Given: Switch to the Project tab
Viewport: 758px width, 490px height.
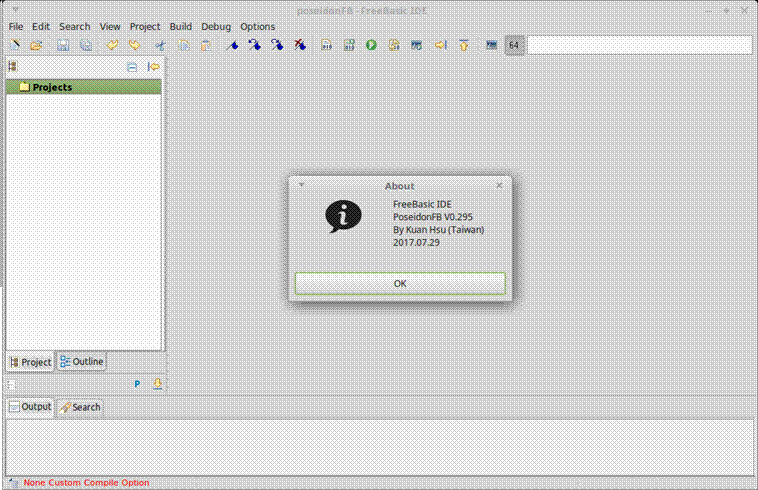Looking at the screenshot, I should tap(30, 362).
